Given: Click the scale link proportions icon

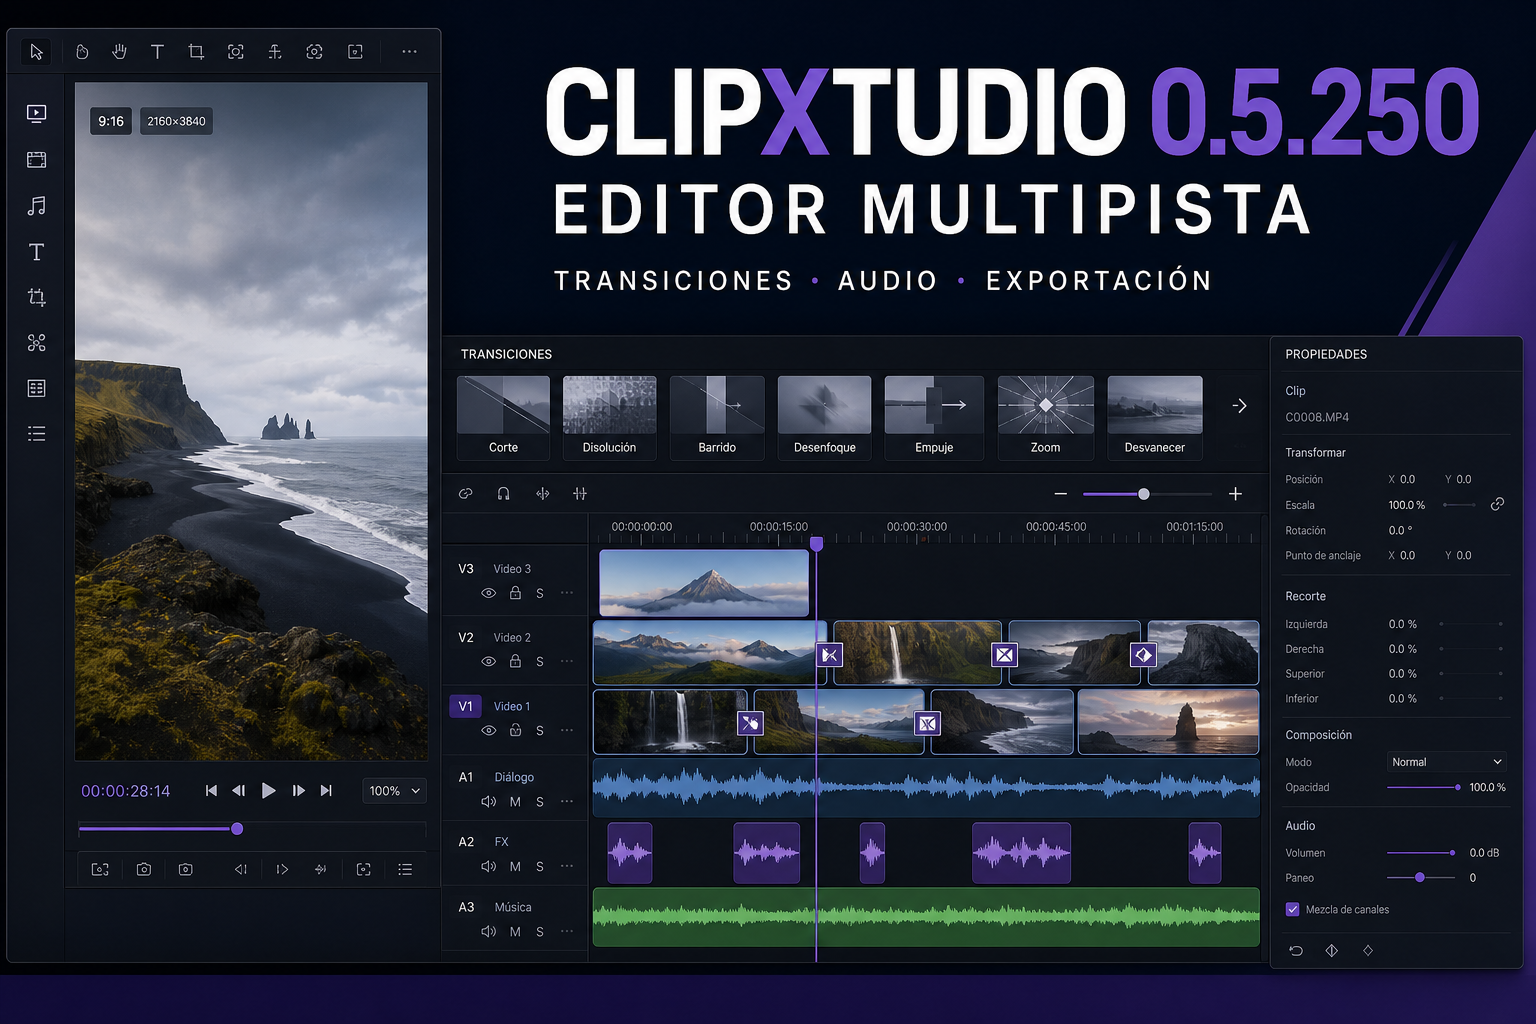Looking at the screenshot, I should [x=1497, y=505].
